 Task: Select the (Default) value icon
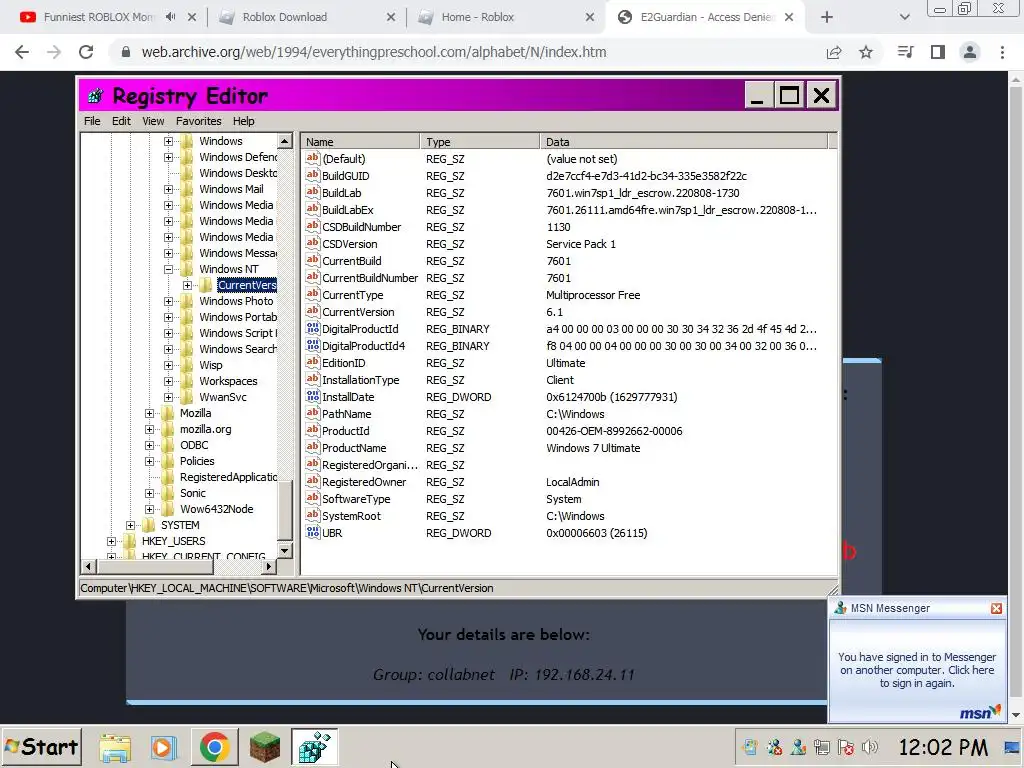click(x=313, y=159)
